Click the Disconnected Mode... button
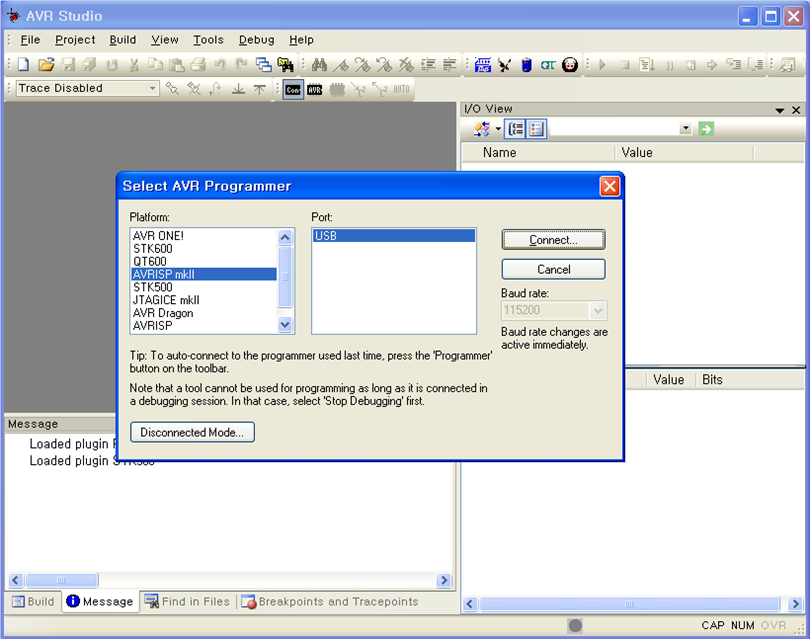810x639 pixels. 192,432
